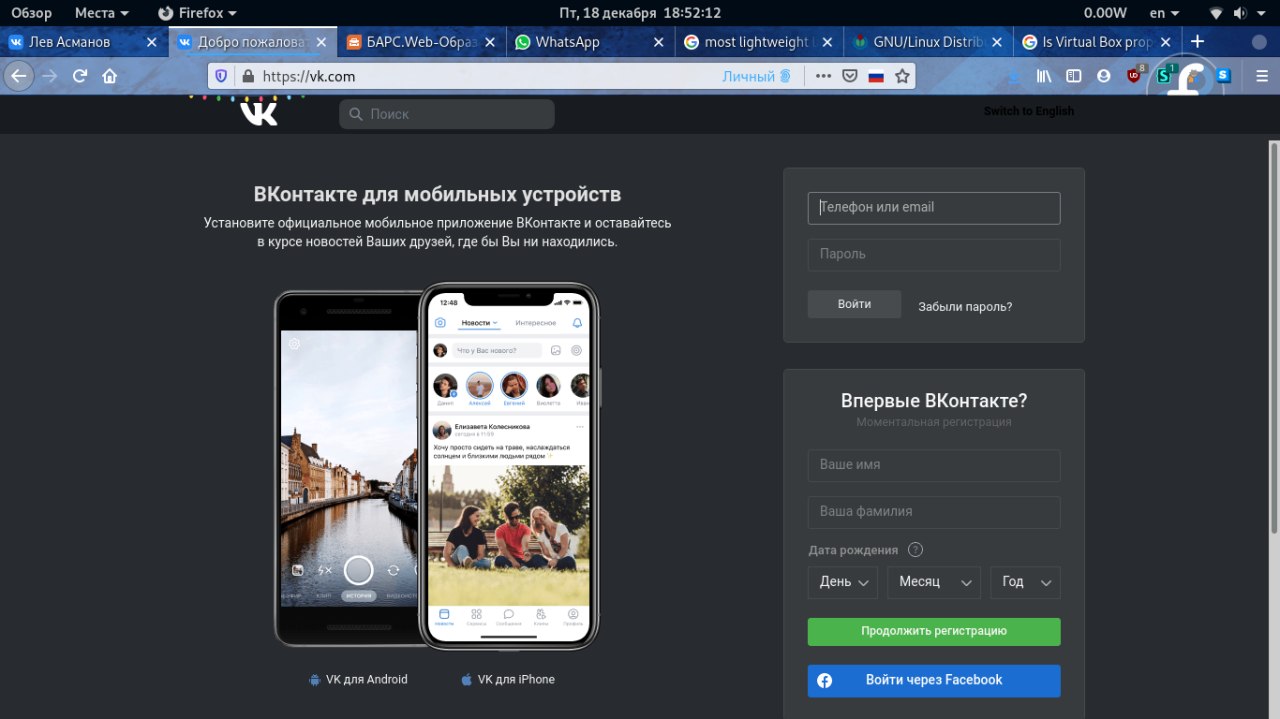Image resolution: width=1280 pixels, height=719 pixels.
Task: Open the VK для iPhone link
Action: (x=508, y=680)
